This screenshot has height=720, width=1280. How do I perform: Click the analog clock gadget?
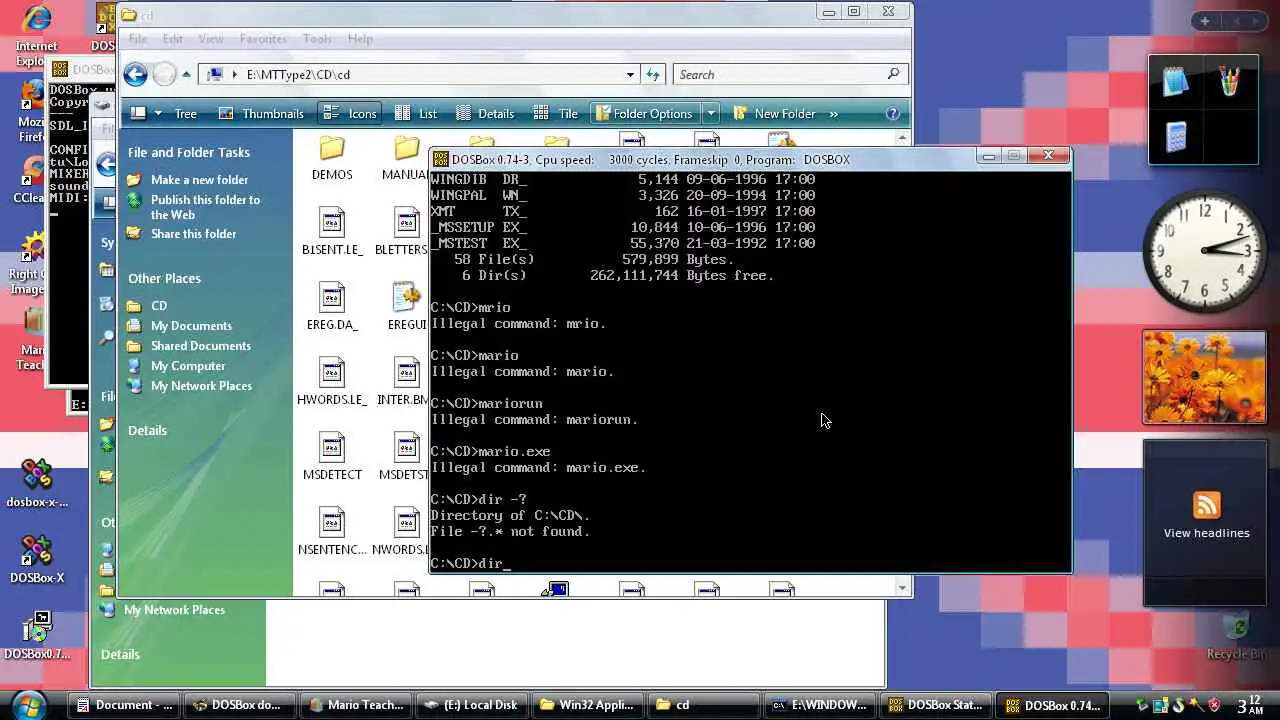(x=1203, y=251)
